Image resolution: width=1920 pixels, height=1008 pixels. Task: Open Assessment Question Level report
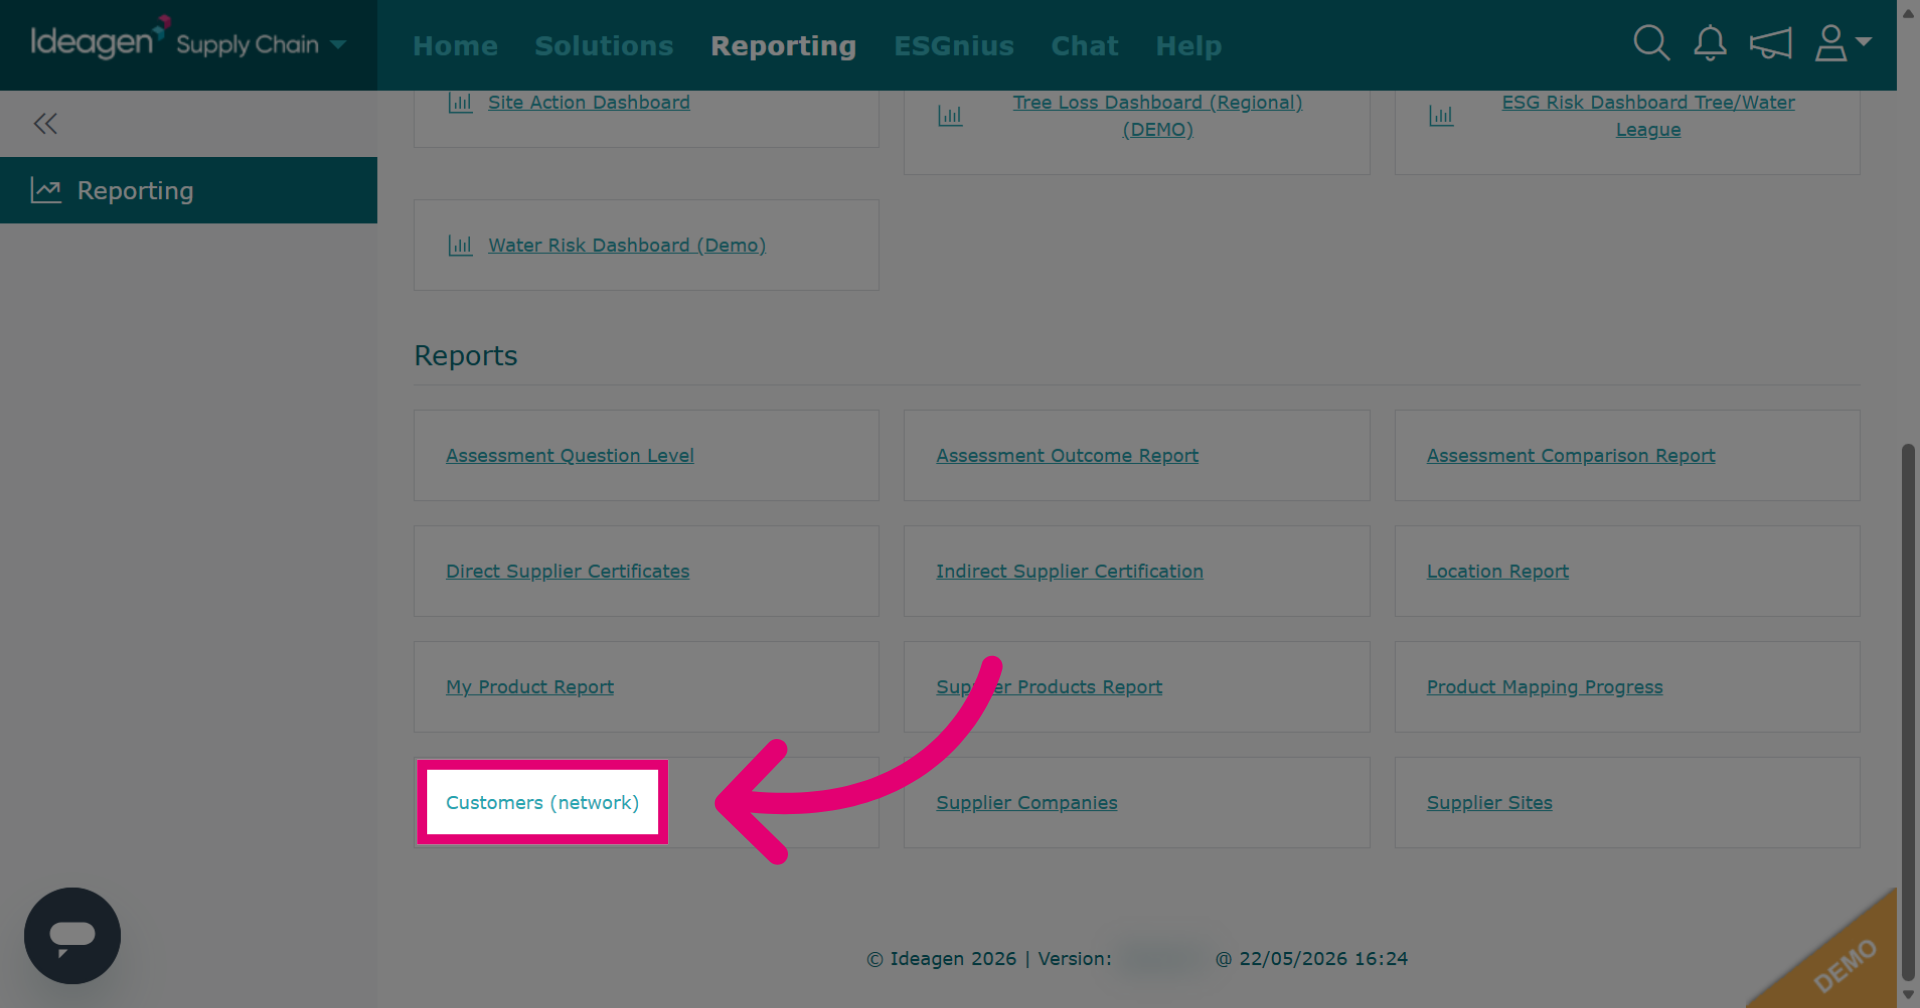click(x=570, y=455)
